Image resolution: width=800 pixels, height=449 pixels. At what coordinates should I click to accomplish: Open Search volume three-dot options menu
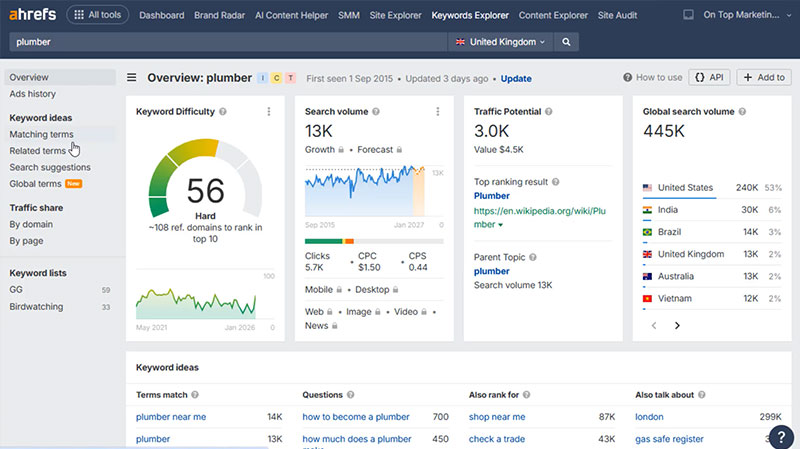[438, 112]
